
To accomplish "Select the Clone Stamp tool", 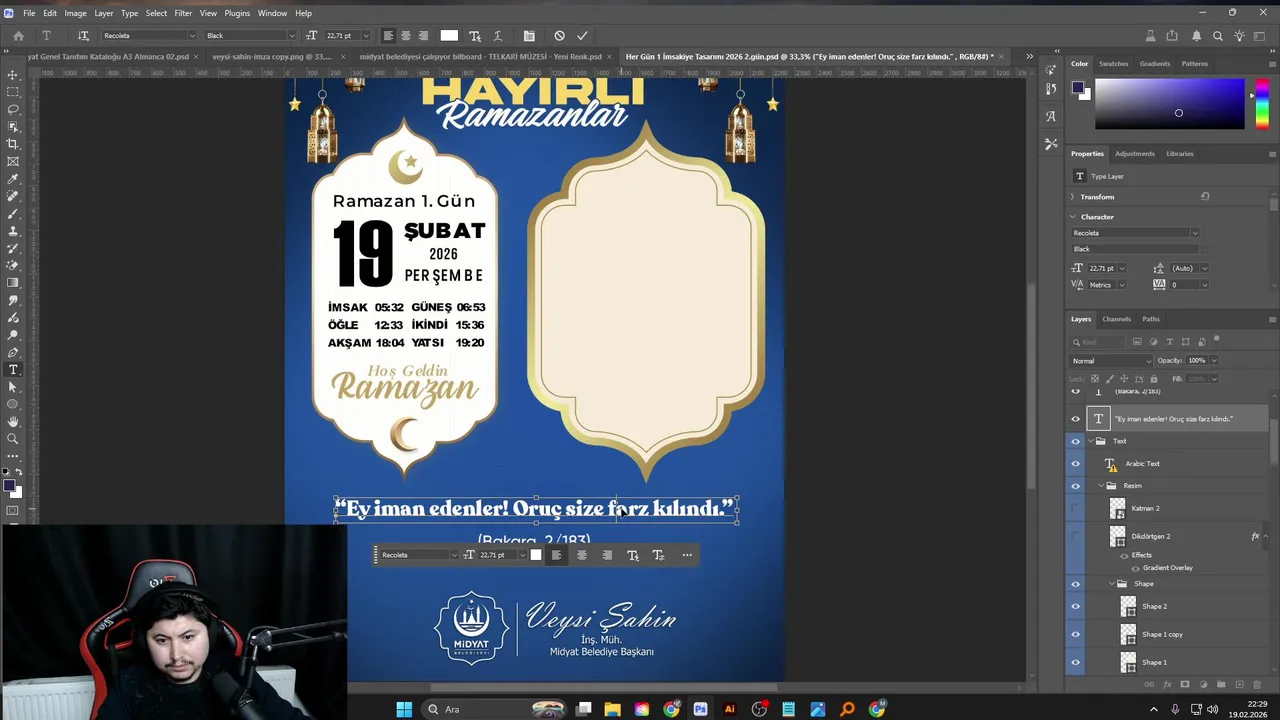I will (13, 231).
